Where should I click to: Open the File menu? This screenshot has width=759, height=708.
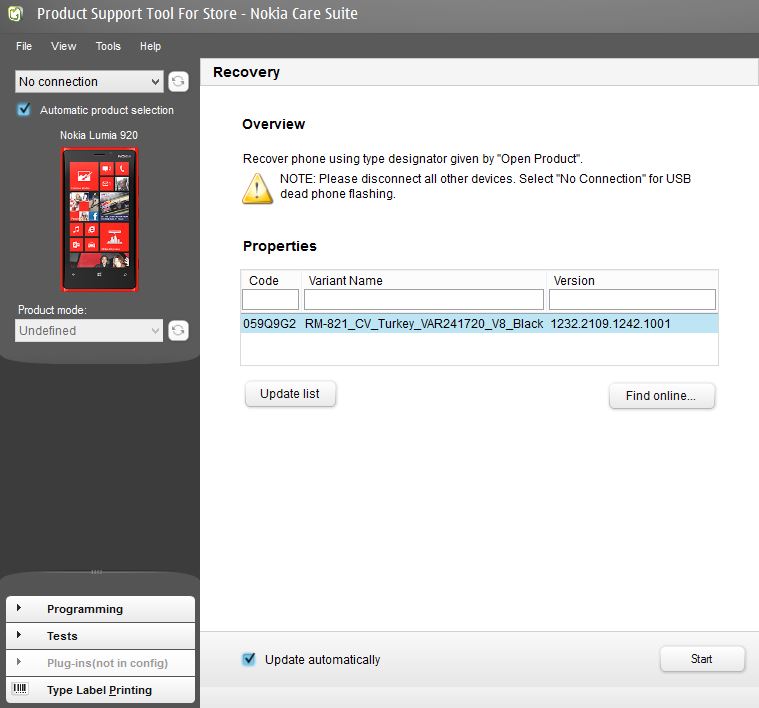(24, 46)
